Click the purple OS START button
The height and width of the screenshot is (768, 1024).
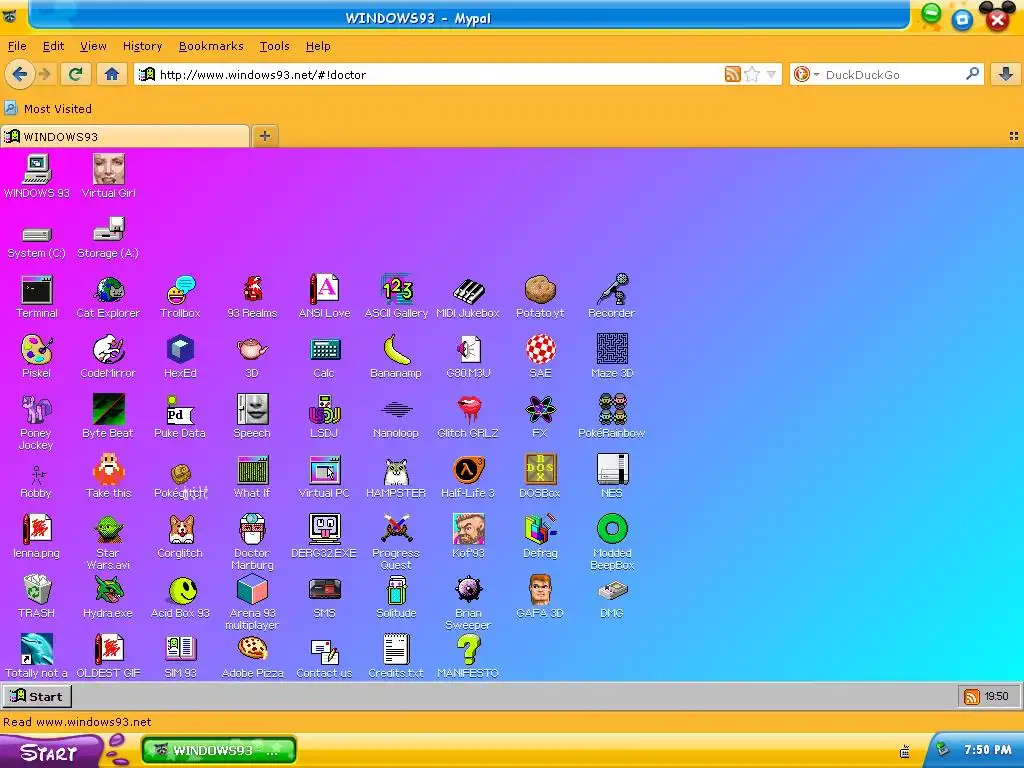tap(50, 752)
